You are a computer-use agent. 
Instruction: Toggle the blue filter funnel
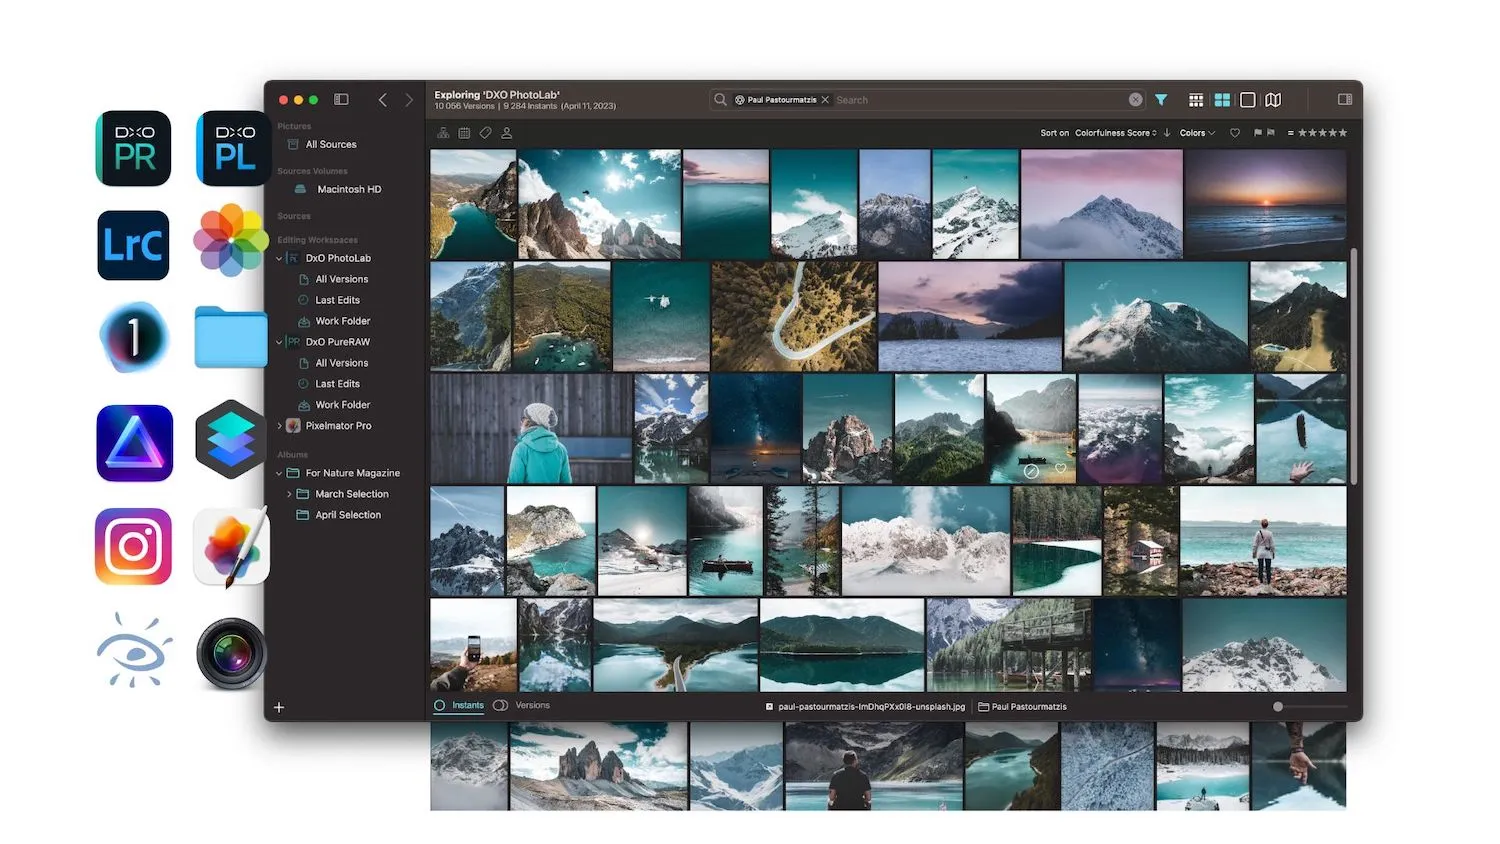point(1161,100)
